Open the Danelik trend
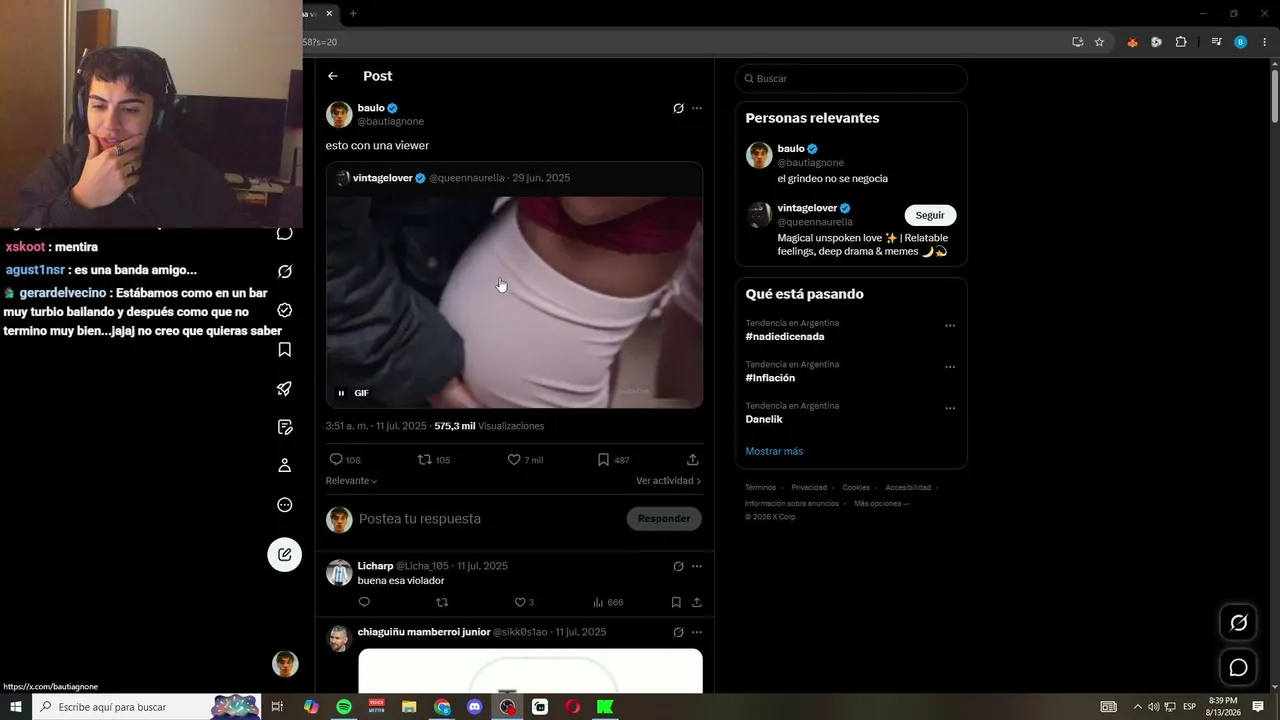The image size is (1280, 720). (x=764, y=420)
